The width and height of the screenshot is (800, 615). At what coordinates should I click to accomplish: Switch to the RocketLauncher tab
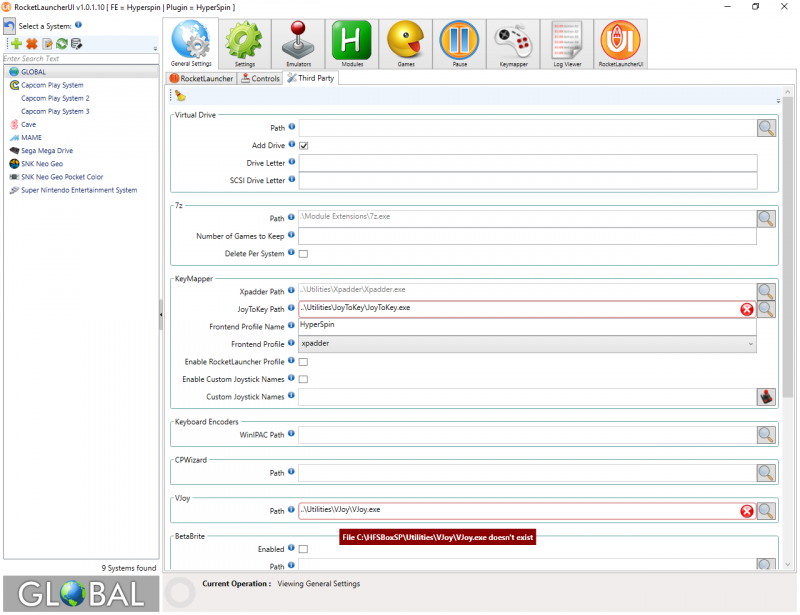(202, 78)
